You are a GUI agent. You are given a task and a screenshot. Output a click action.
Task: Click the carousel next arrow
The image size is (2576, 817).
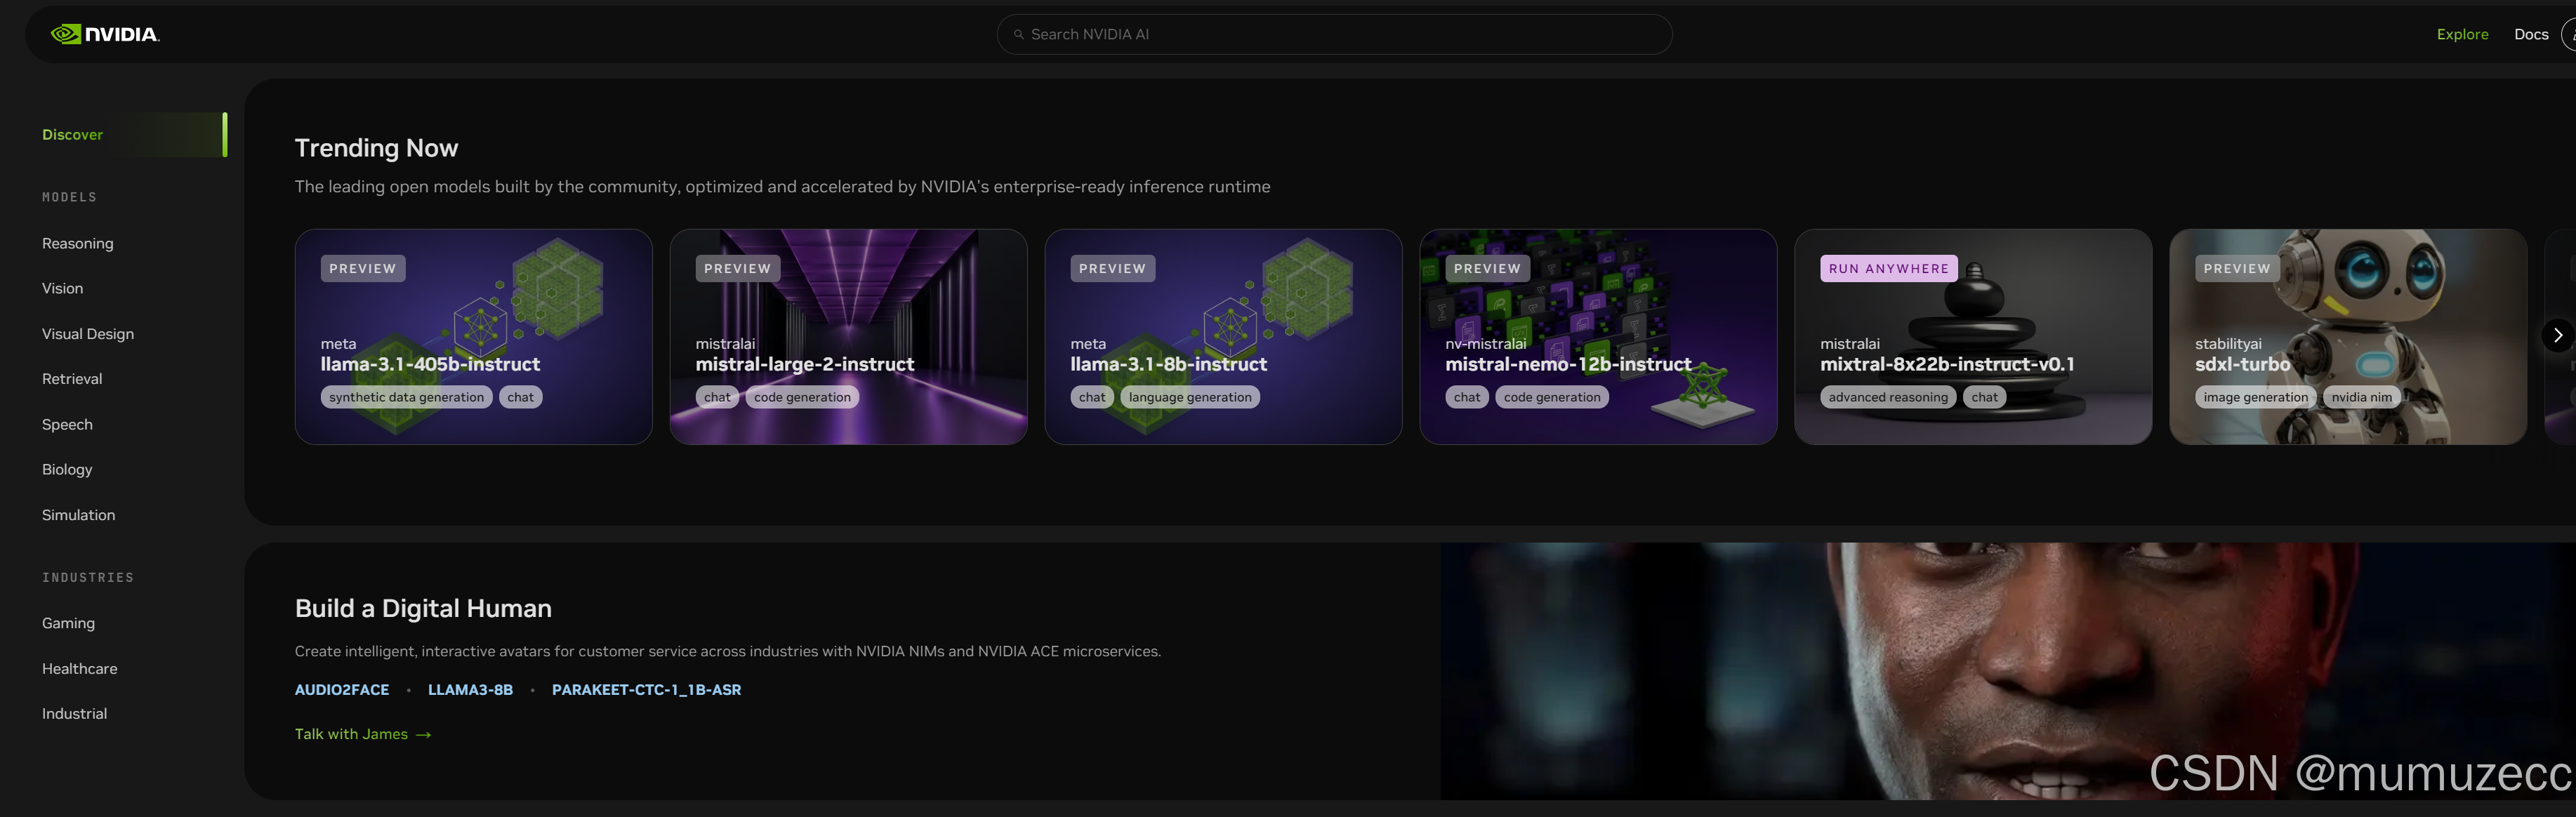pos(2557,336)
